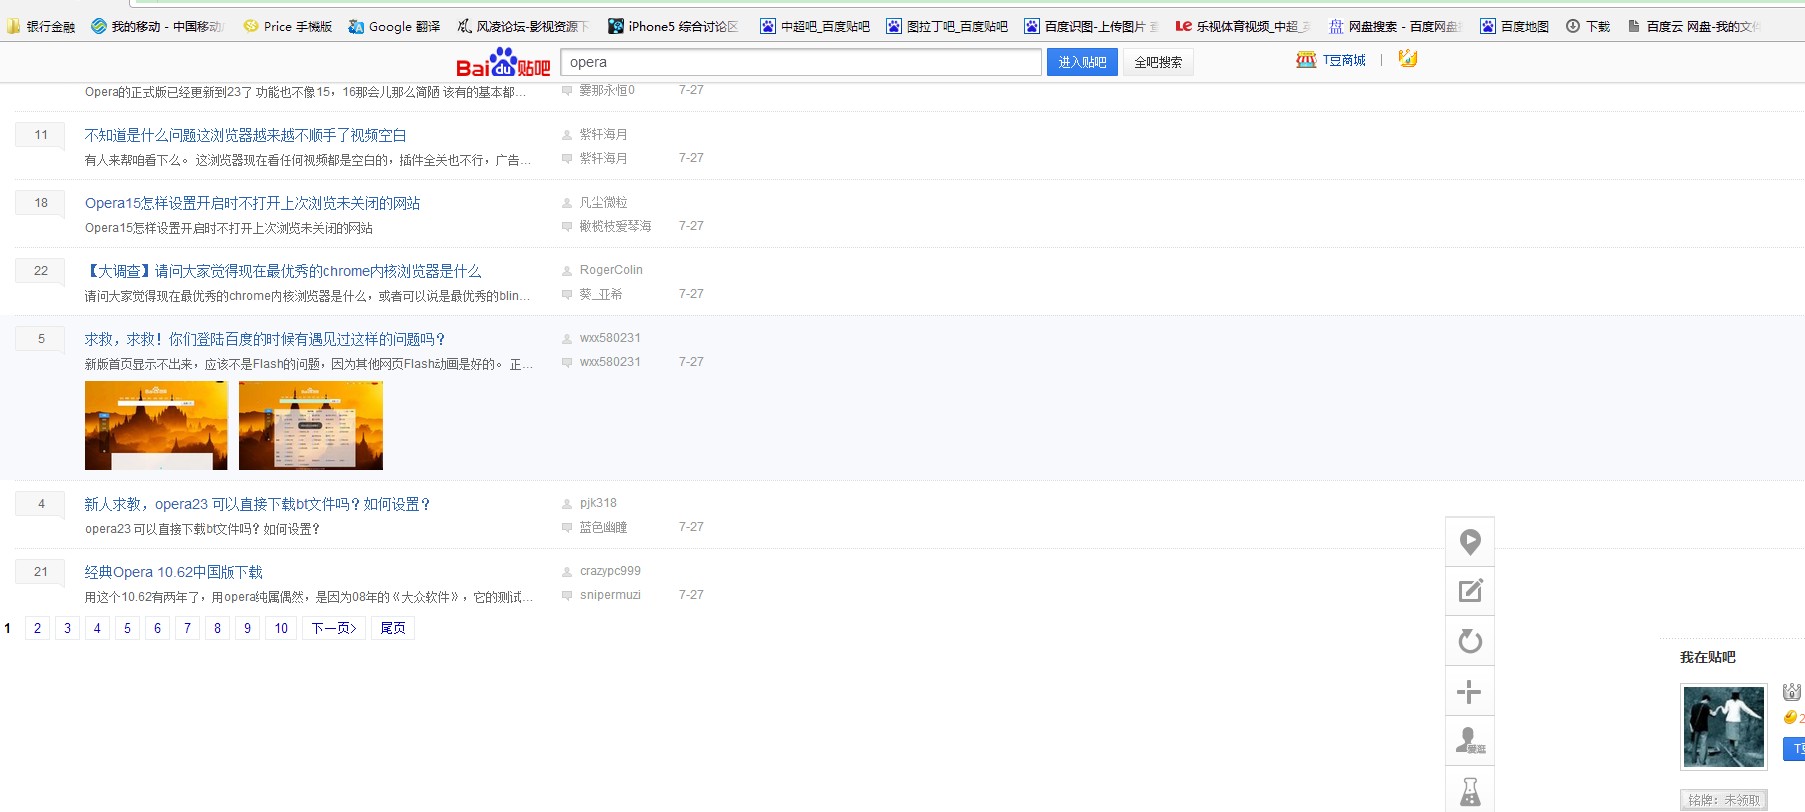
Task: Go to page 9 of results
Action: [247, 628]
